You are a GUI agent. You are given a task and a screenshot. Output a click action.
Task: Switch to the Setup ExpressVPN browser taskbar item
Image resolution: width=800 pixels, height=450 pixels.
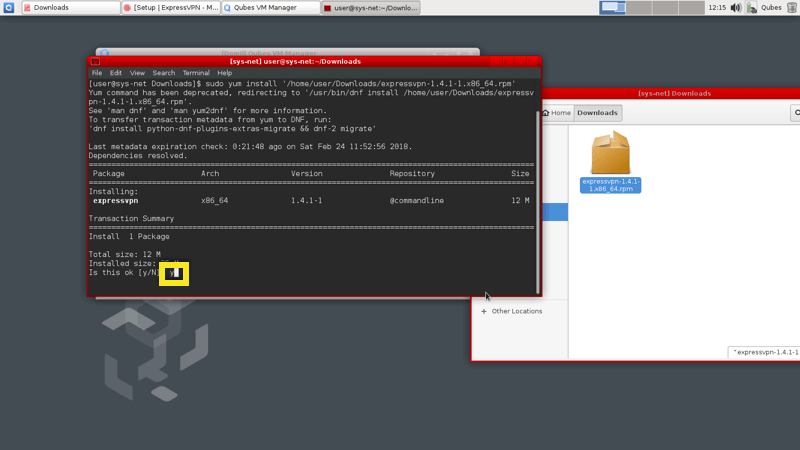coord(171,8)
